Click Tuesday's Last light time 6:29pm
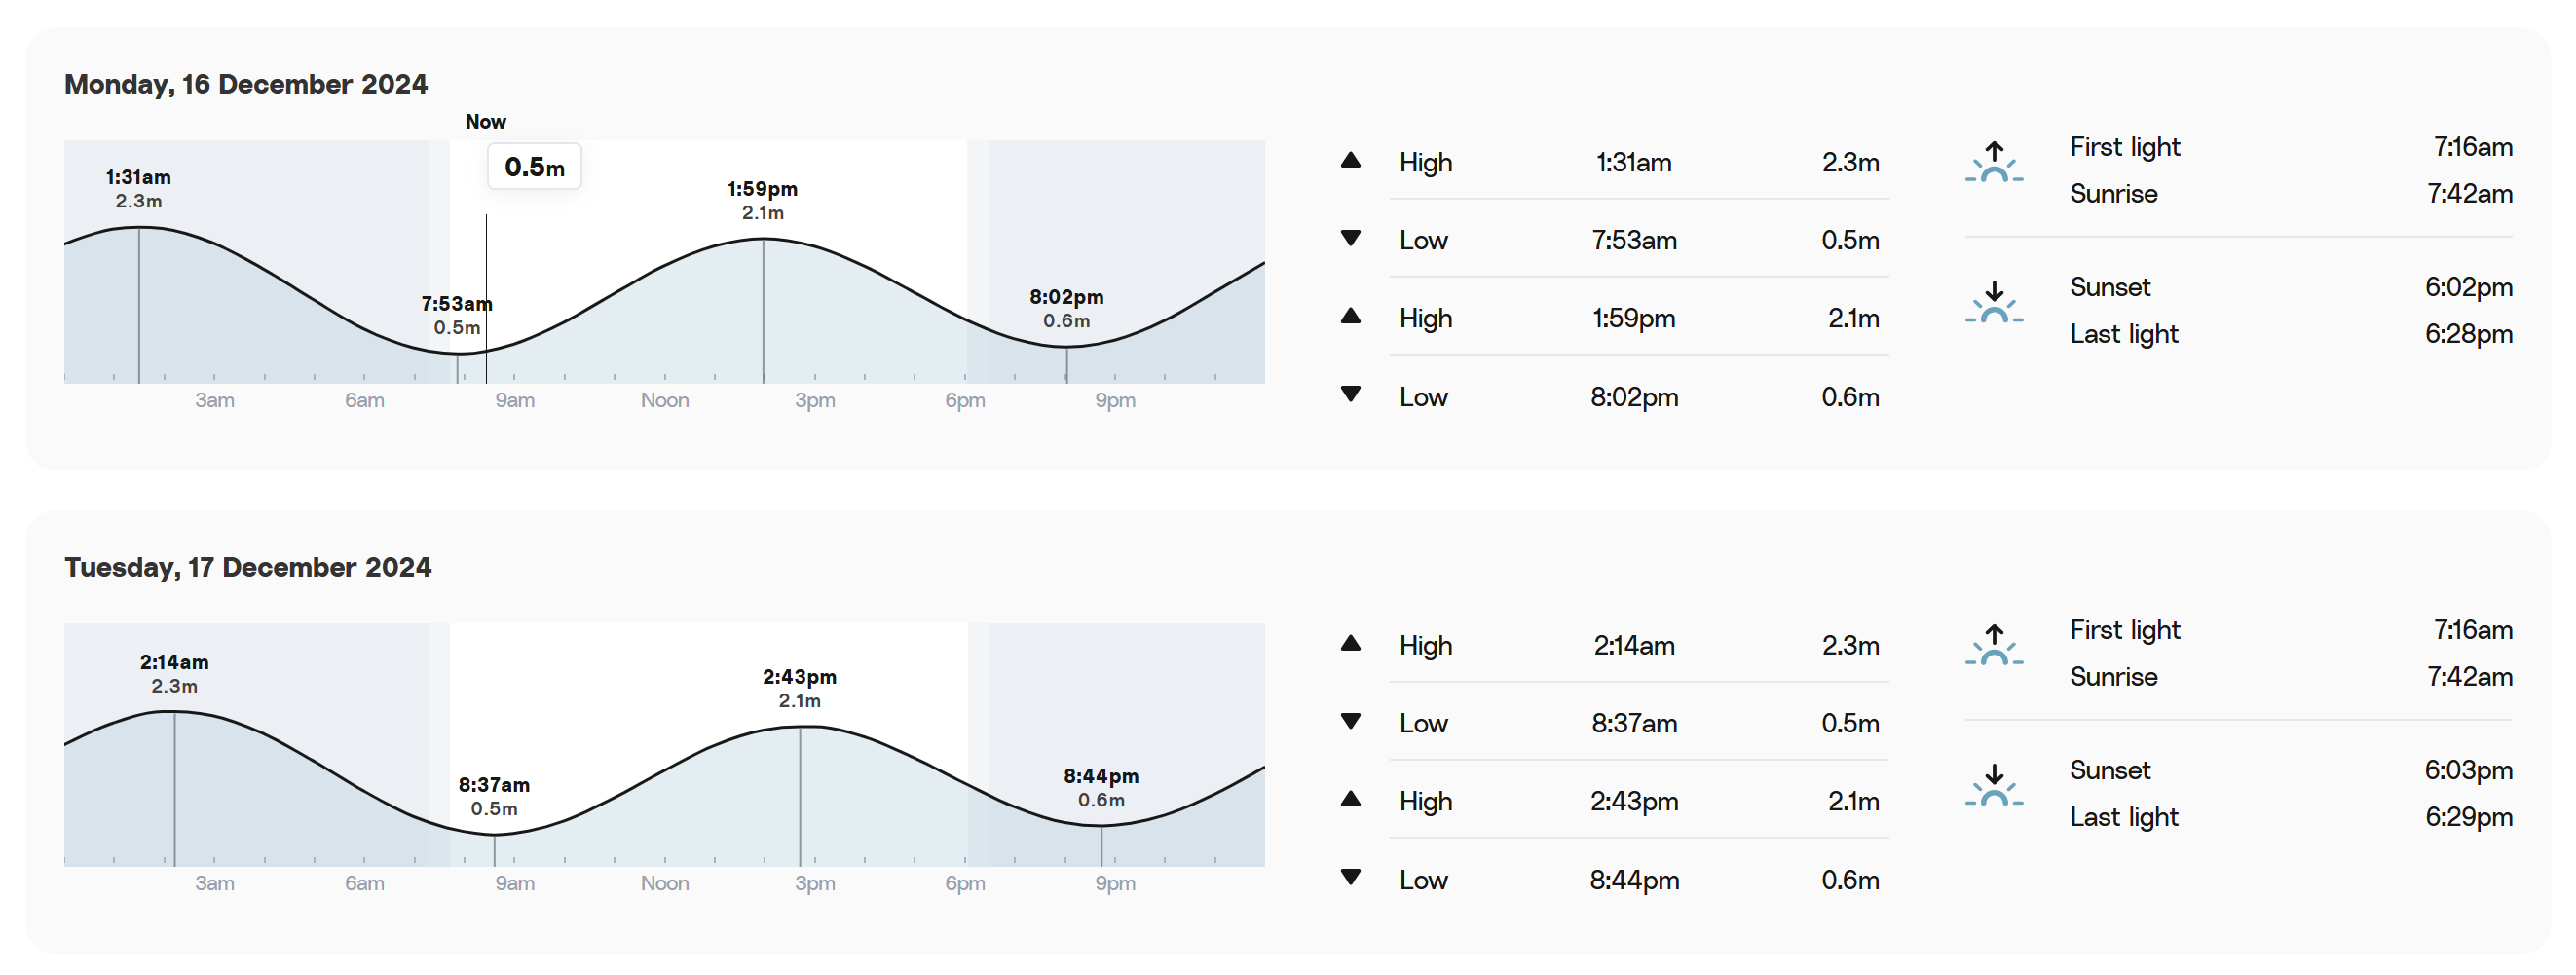Viewport: 2576px width, 975px height. 2468,817
